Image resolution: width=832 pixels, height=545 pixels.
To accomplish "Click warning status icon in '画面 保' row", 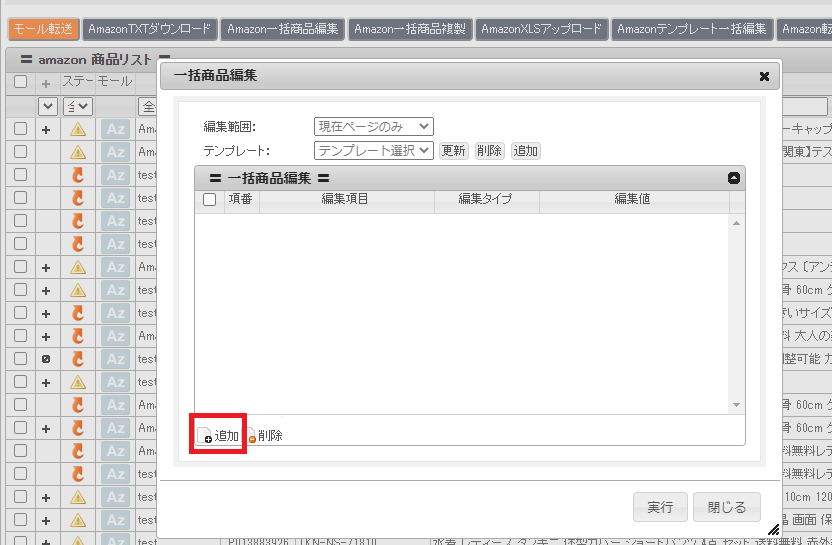I will point(78,520).
